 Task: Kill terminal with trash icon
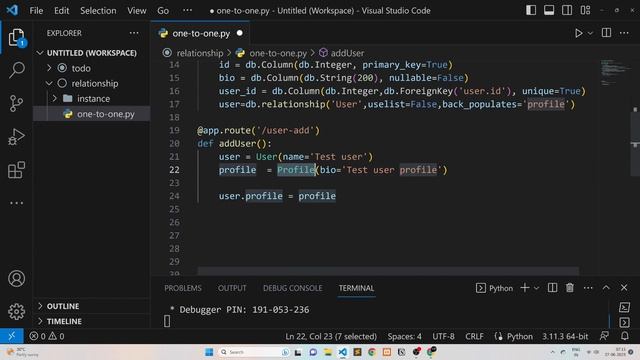click(570, 288)
